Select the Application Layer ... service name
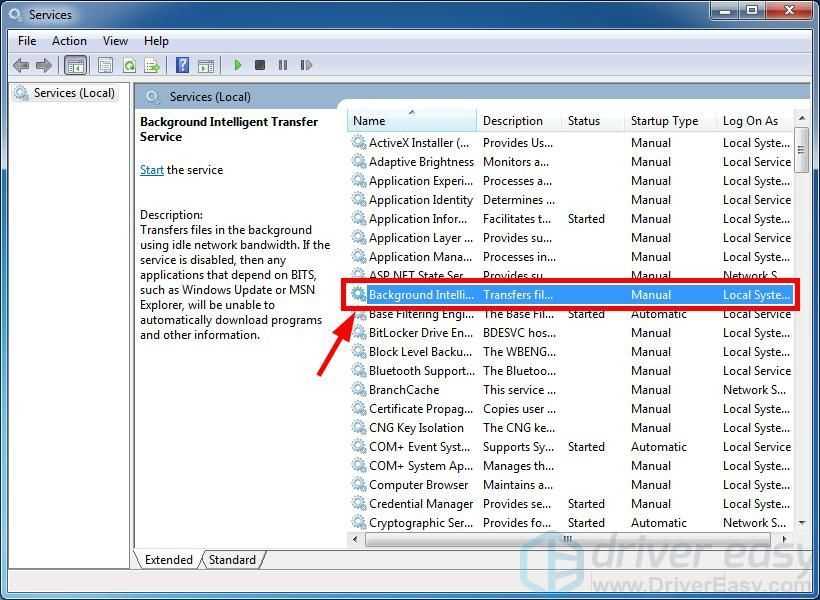Image resolution: width=820 pixels, height=600 pixels. 421,237
